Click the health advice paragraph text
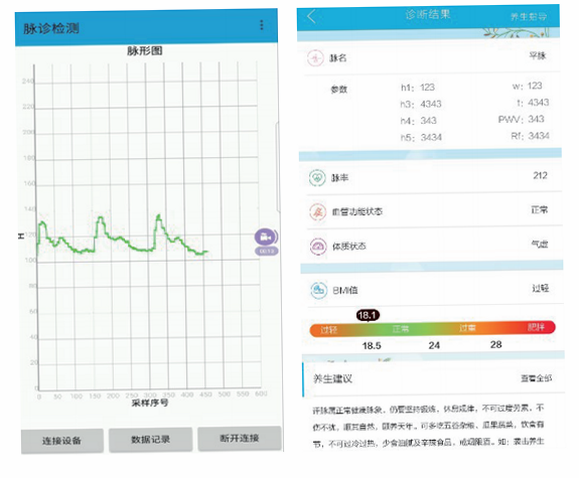The height and width of the screenshot is (478, 579). pos(428,425)
